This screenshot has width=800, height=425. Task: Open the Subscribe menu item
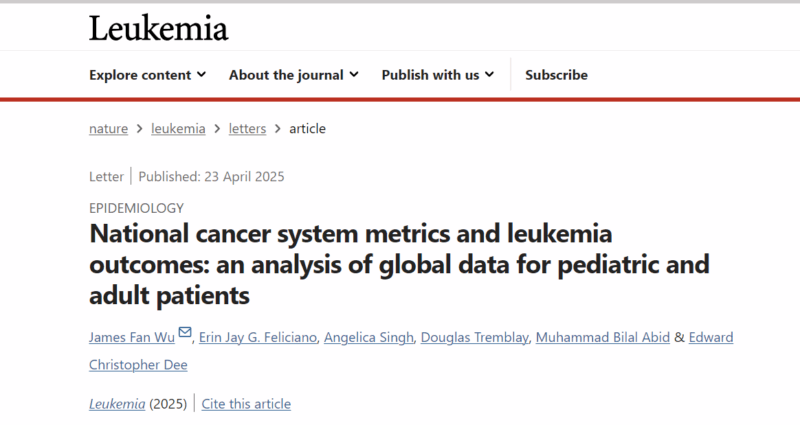click(x=556, y=75)
